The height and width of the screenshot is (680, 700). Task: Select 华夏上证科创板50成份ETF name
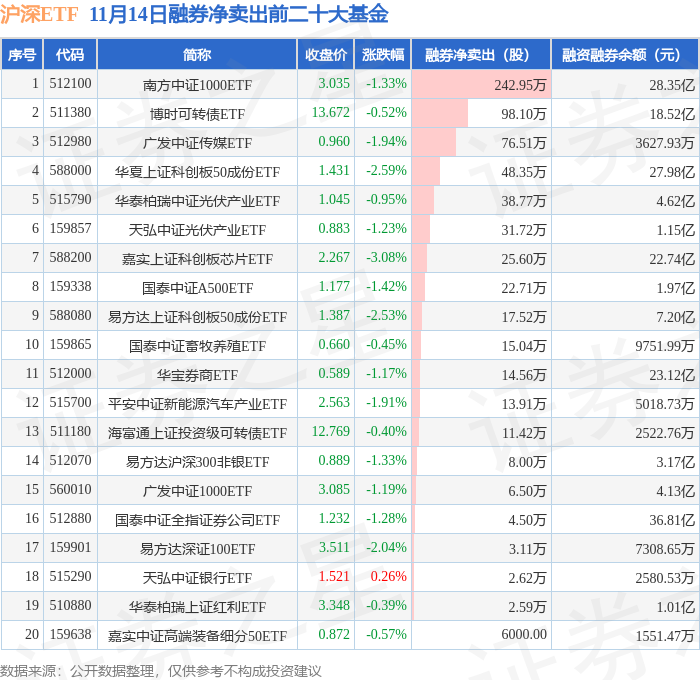point(197,172)
